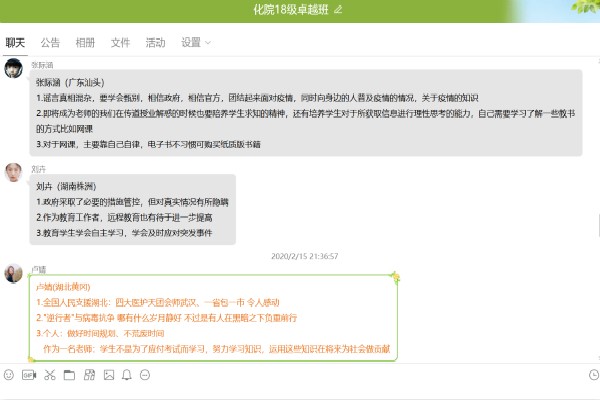This screenshot has height=400, width=600.
Task: Open the group apps icon in toolbar
Action: pyautogui.click(x=88, y=375)
